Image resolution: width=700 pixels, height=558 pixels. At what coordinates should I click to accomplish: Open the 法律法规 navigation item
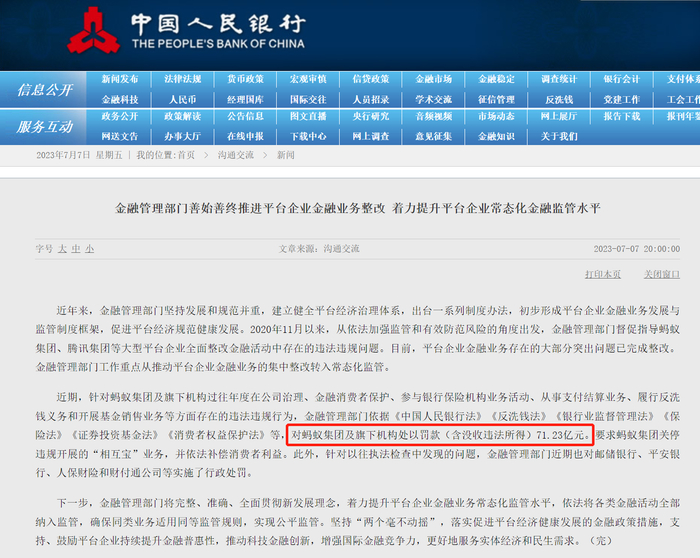(183, 79)
